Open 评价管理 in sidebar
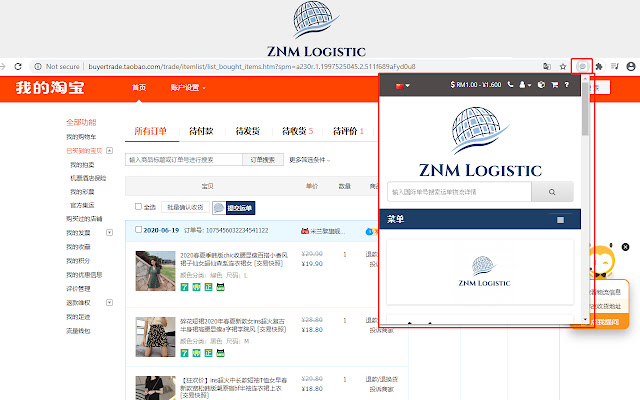The height and width of the screenshot is (400, 640). (x=78, y=289)
